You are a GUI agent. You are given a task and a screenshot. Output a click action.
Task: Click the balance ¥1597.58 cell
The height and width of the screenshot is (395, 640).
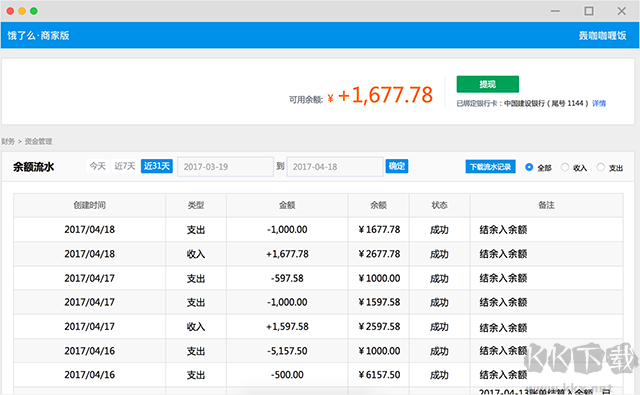tap(379, 302)
